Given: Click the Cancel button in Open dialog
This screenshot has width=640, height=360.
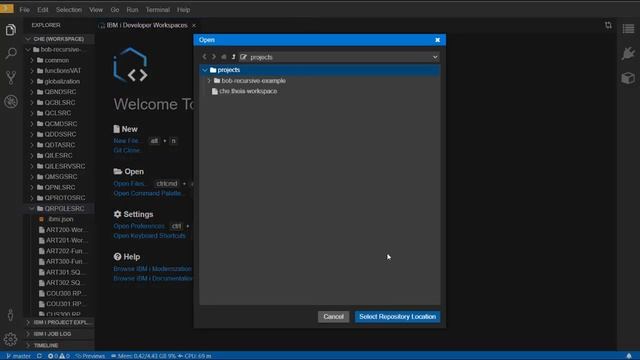Looking at the screenshot, I should coord(333,316).
